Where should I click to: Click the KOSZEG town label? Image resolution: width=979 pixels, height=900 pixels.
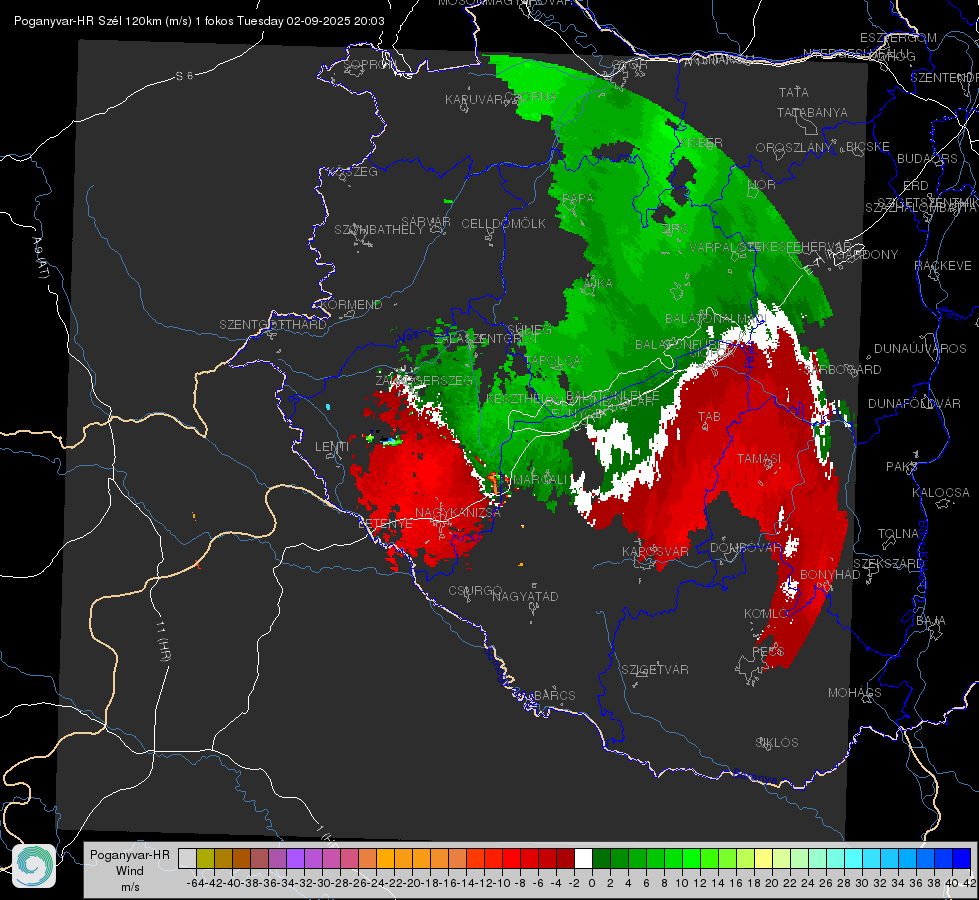pyautogui.click(x=355, y=172)
